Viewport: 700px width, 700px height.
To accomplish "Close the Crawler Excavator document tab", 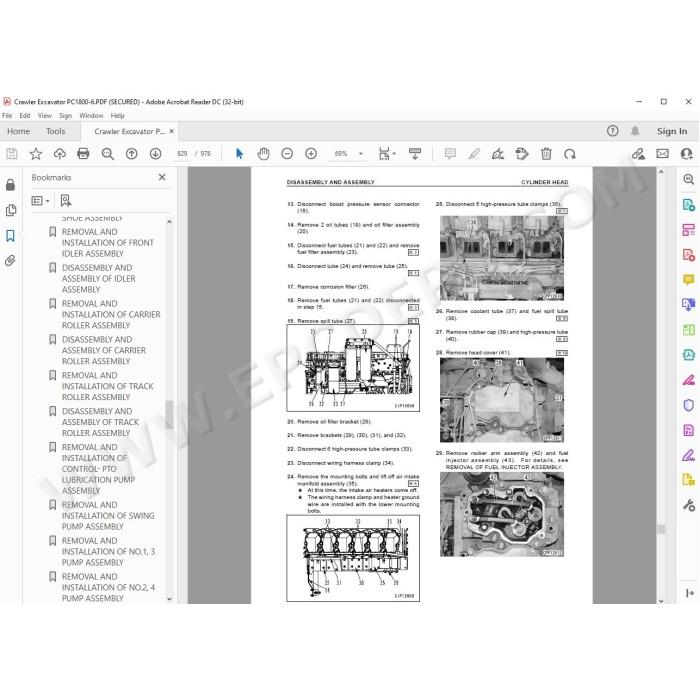I will (x=171, y=131).
